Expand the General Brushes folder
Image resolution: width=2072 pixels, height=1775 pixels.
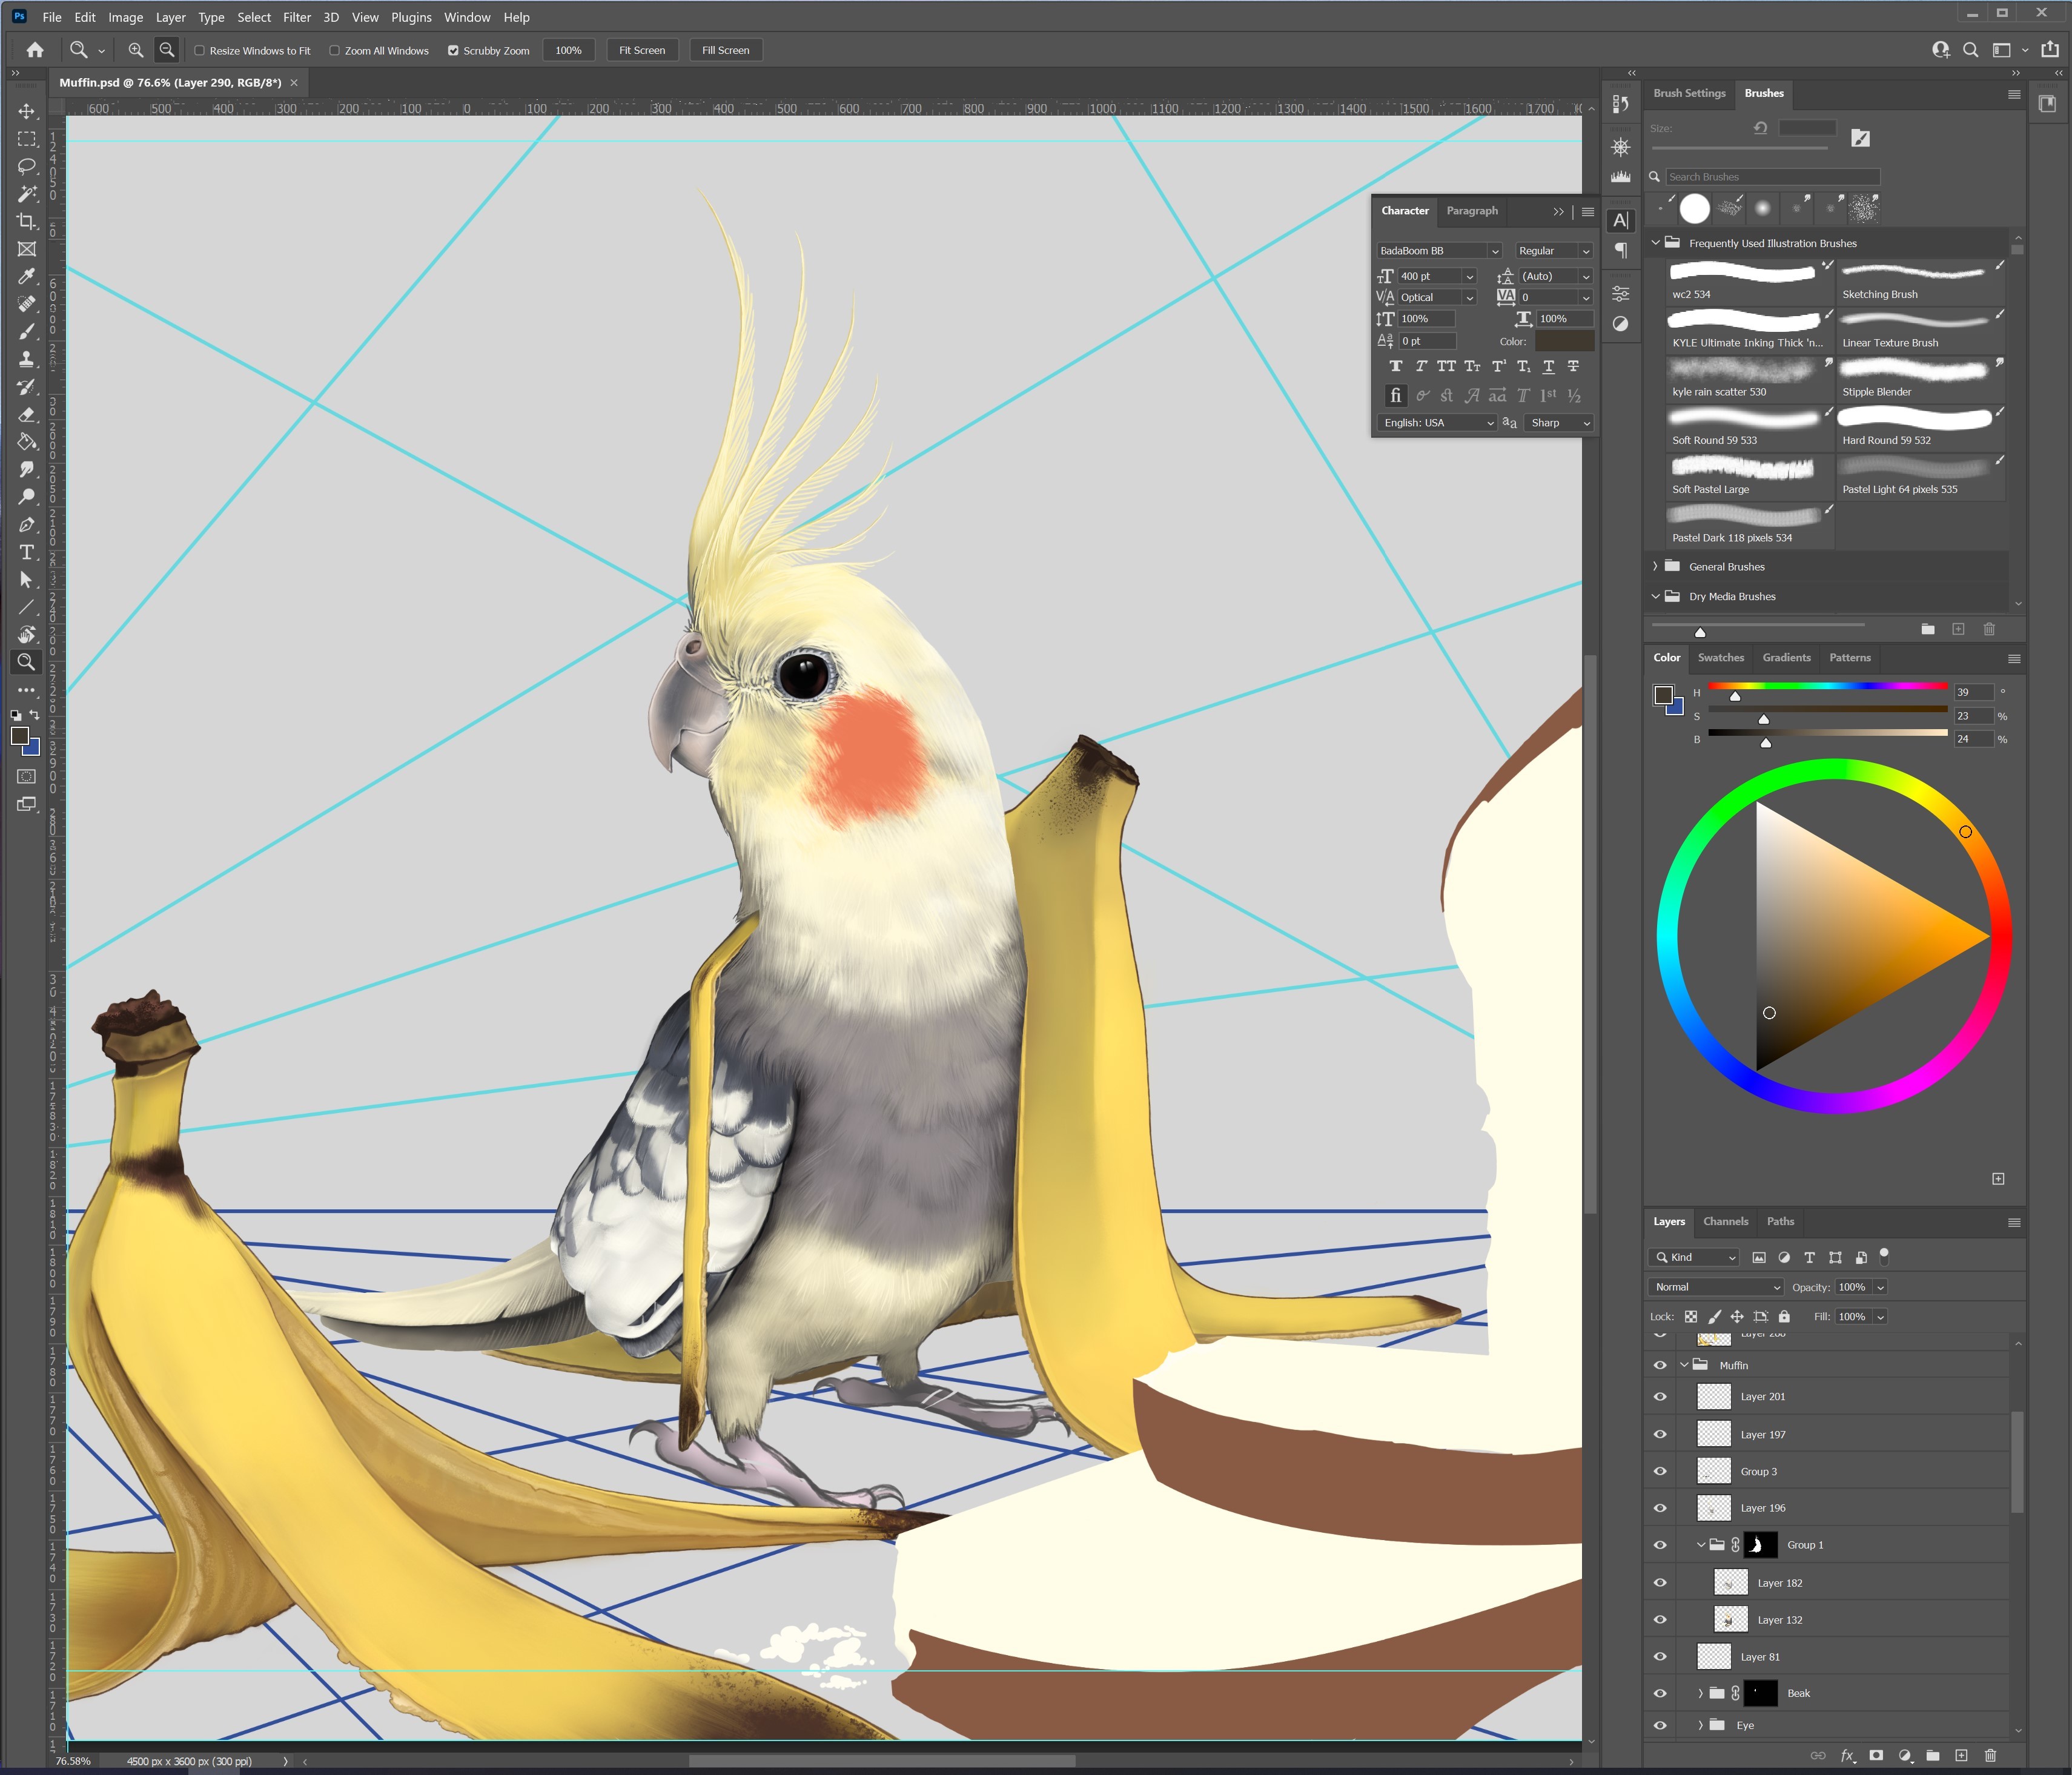pyautogui.click(x=1655, y=566)
